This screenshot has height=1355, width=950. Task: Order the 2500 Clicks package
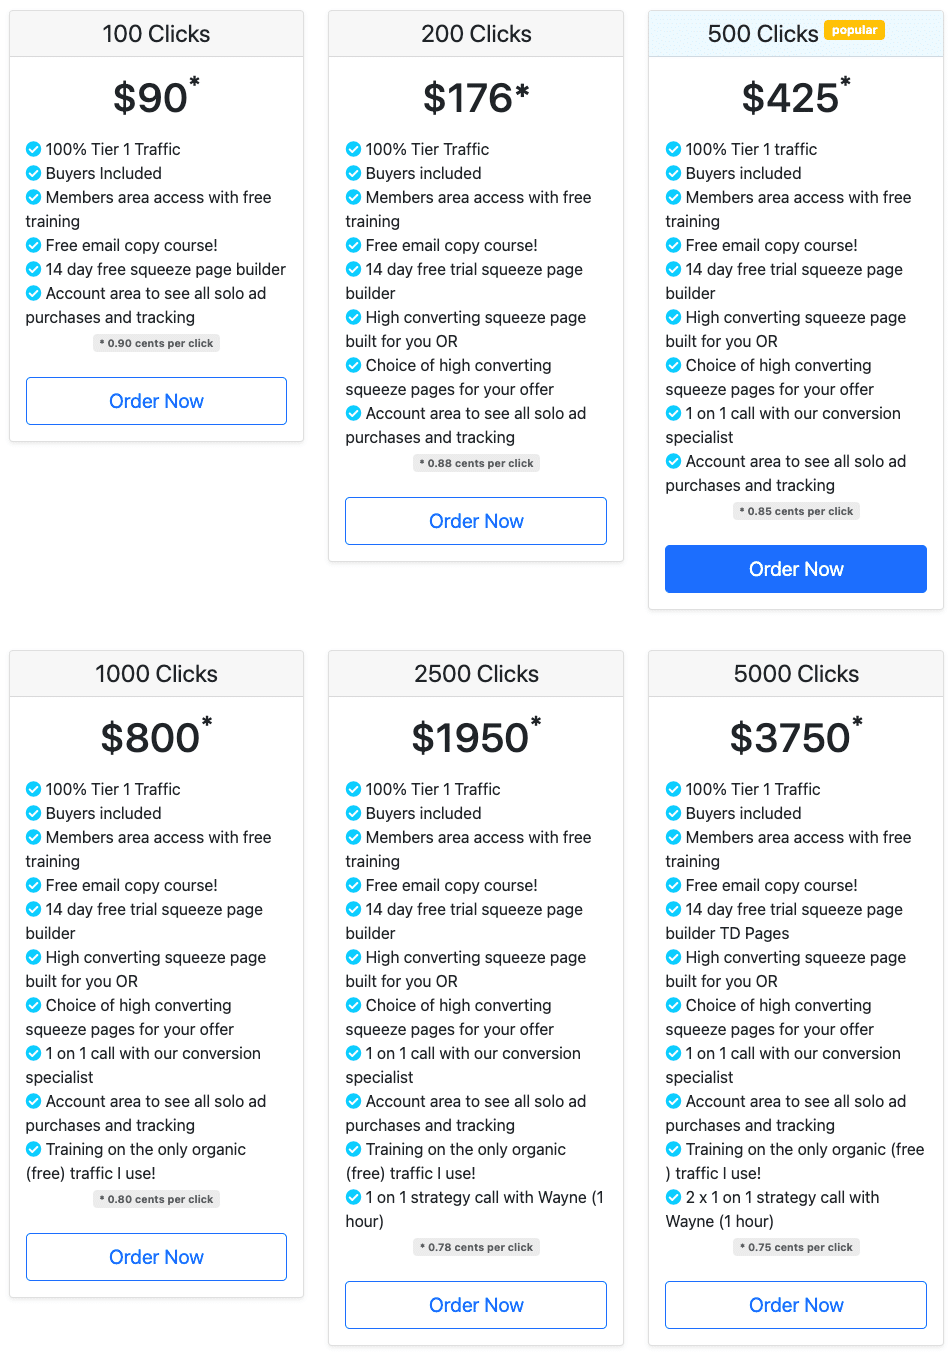(x=476, y=1305)
